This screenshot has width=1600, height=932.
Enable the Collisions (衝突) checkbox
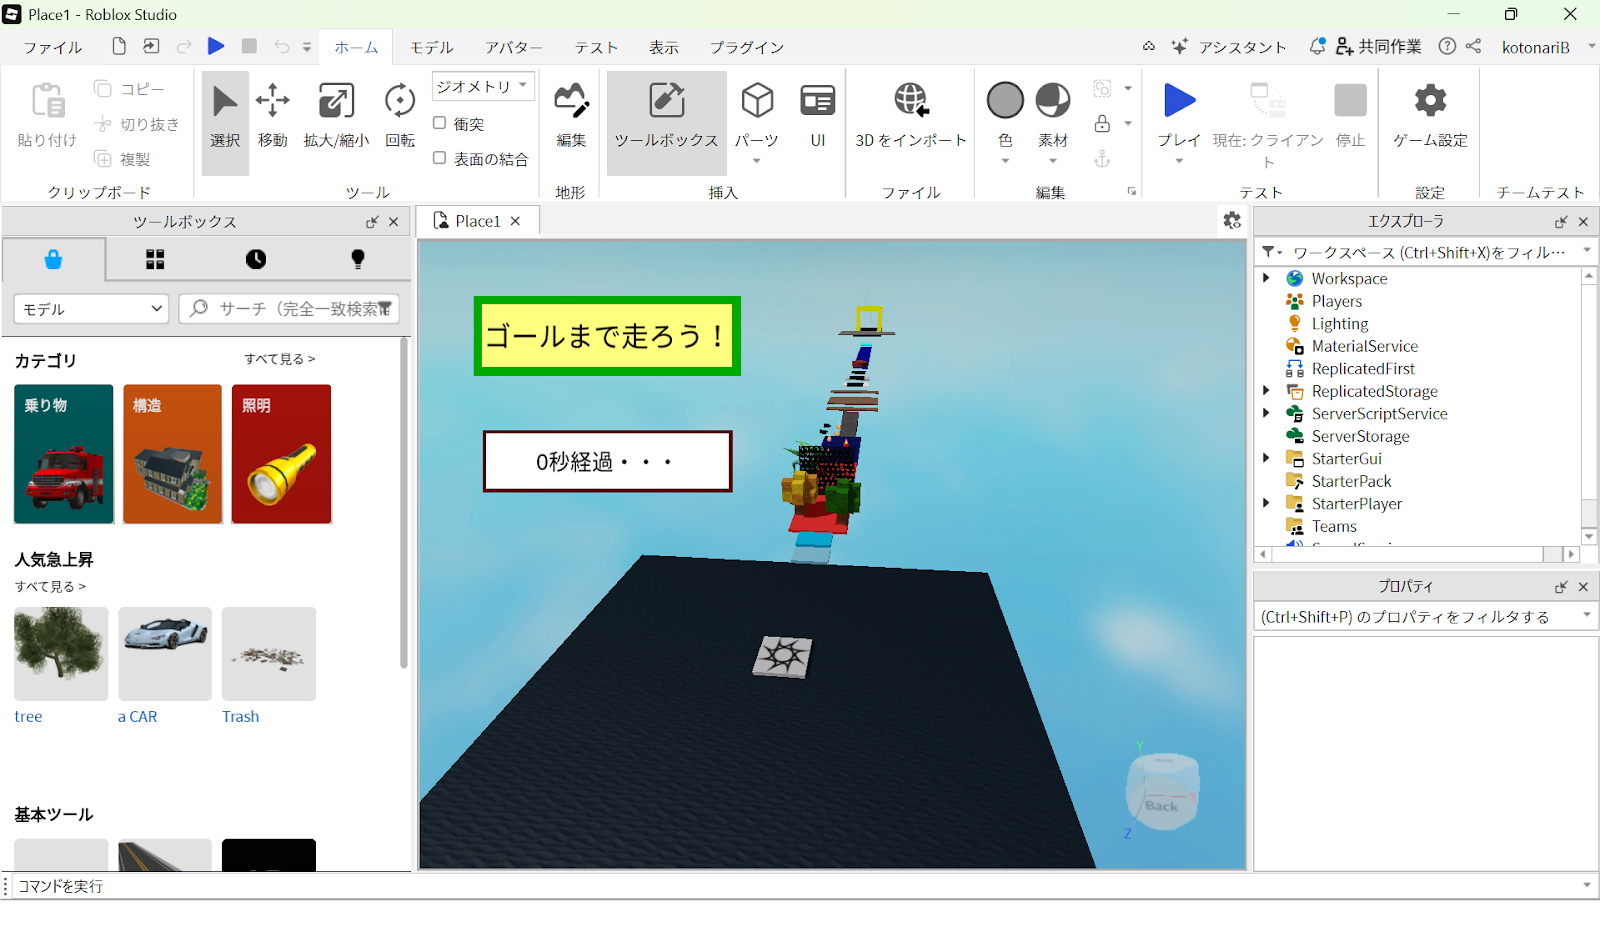coord(439,123)
